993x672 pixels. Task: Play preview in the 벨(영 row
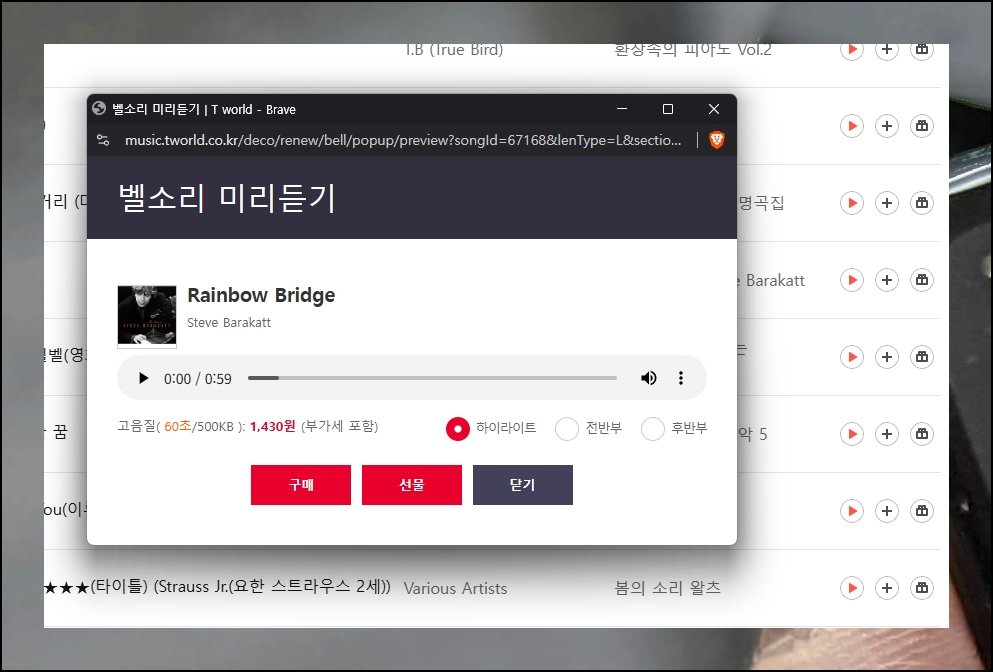(x=852, y=357)
